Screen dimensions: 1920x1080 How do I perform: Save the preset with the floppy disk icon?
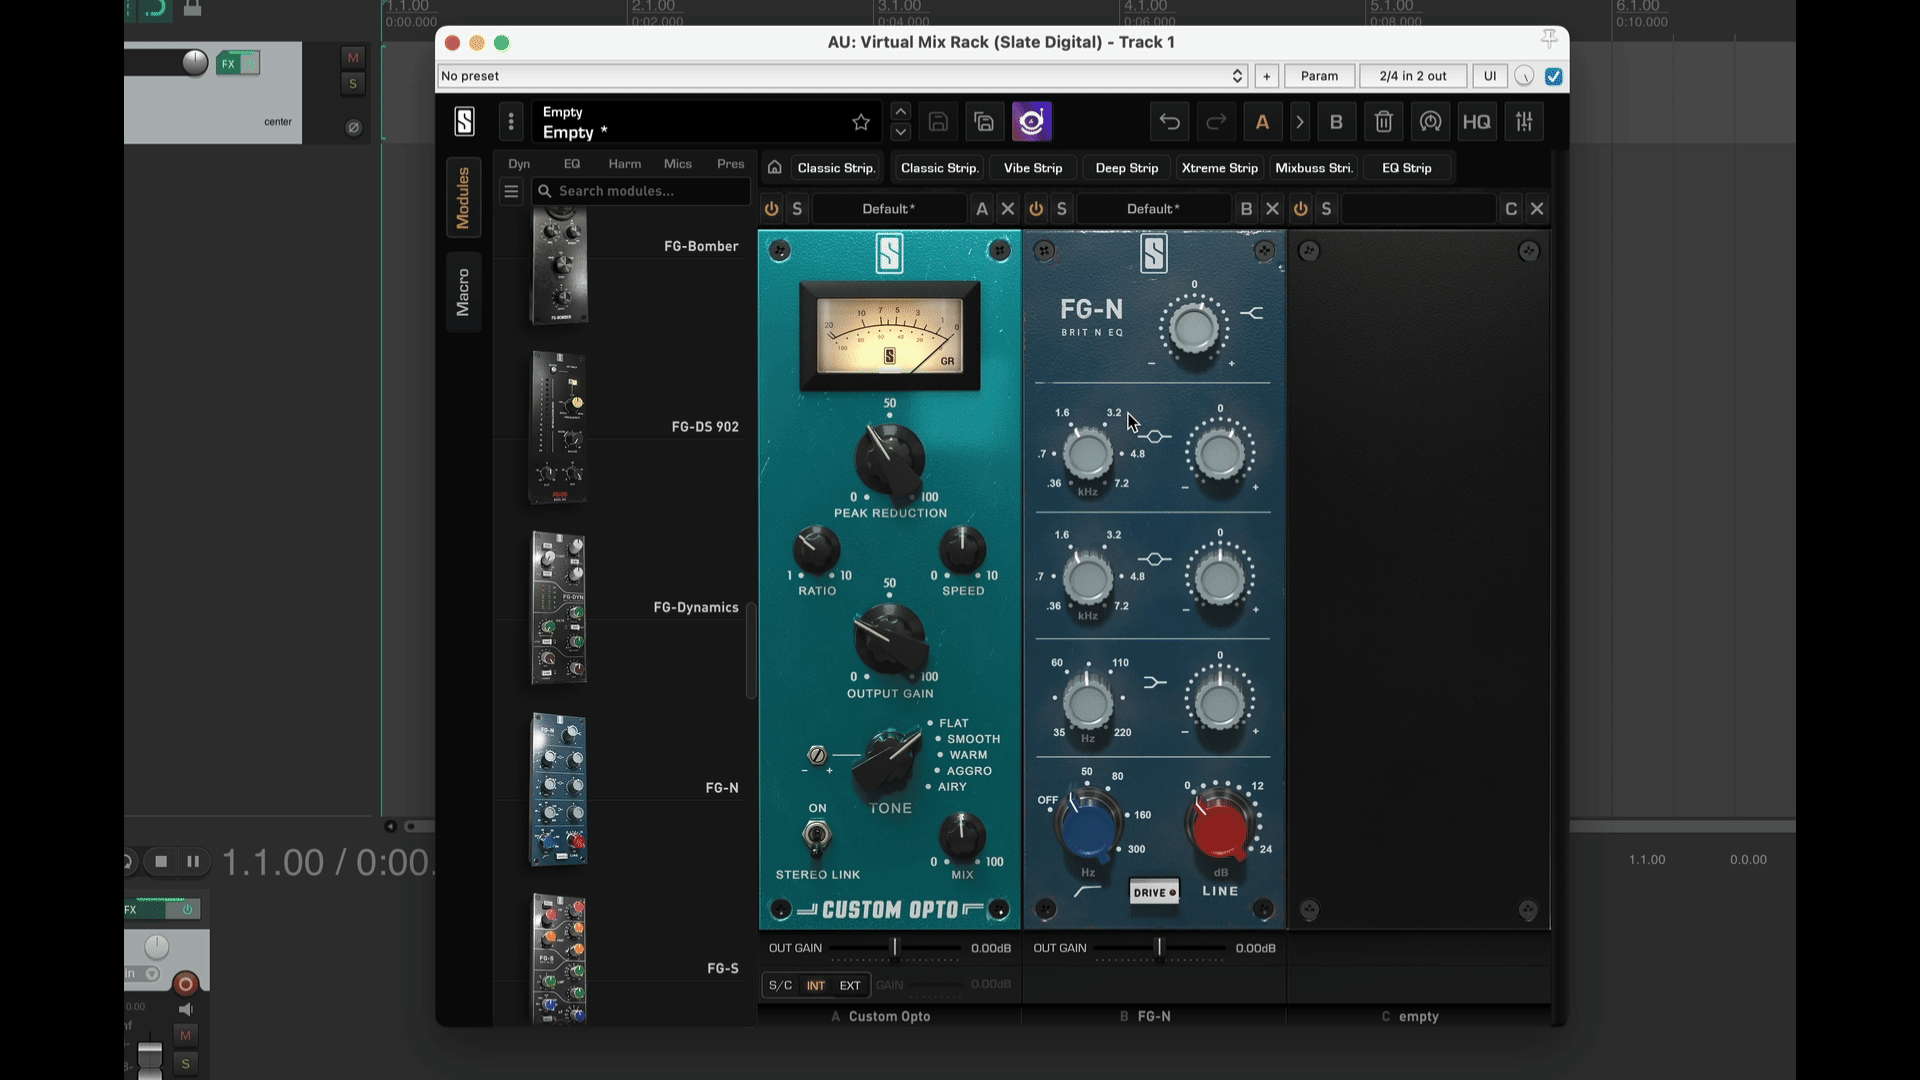click(x=938, y=122)
